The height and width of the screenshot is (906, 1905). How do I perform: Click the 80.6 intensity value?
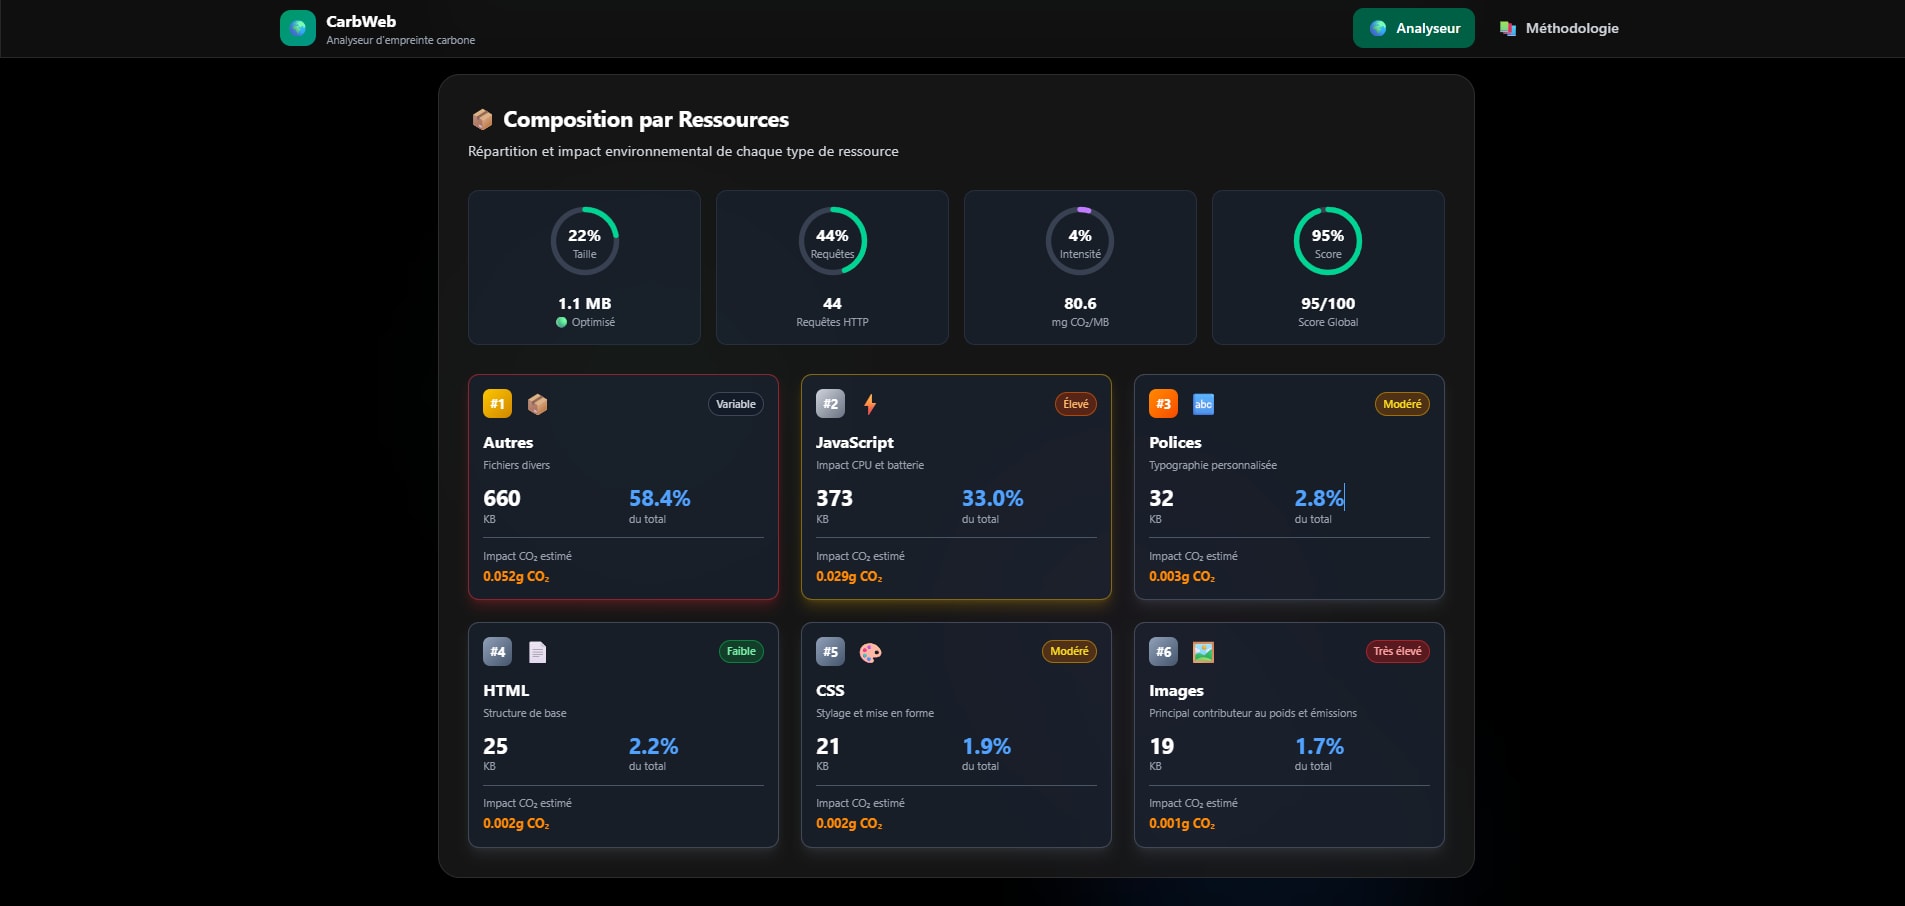click(1080, 303)
